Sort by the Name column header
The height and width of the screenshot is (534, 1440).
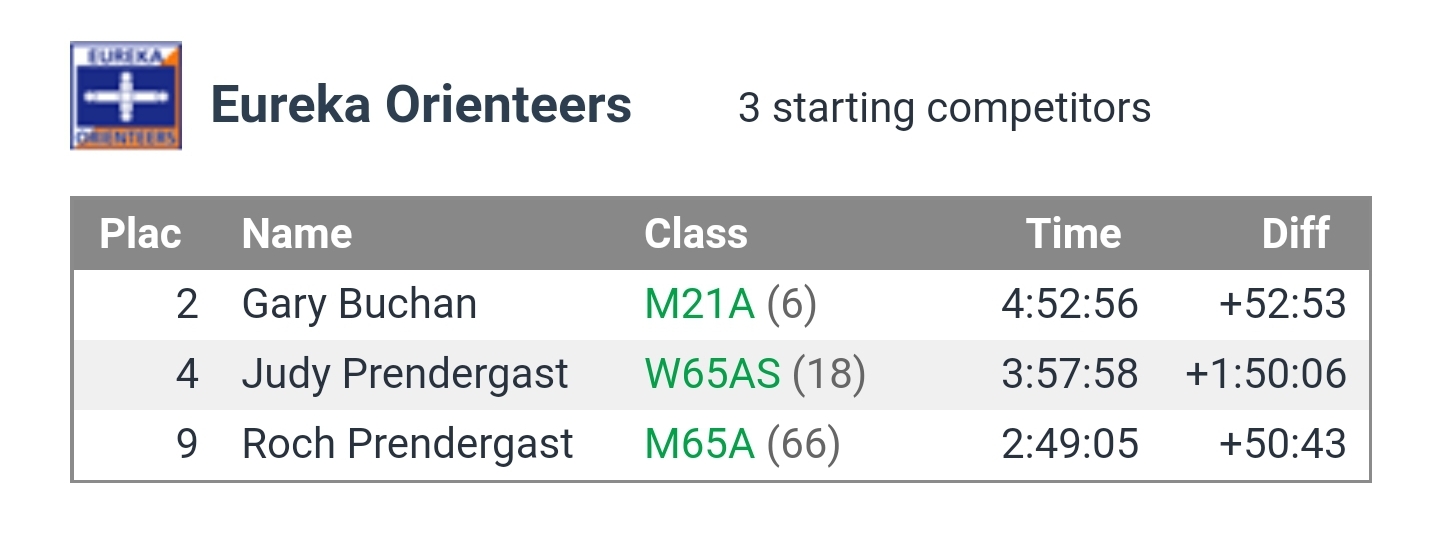pyautogui.click(x=297, y=234)
